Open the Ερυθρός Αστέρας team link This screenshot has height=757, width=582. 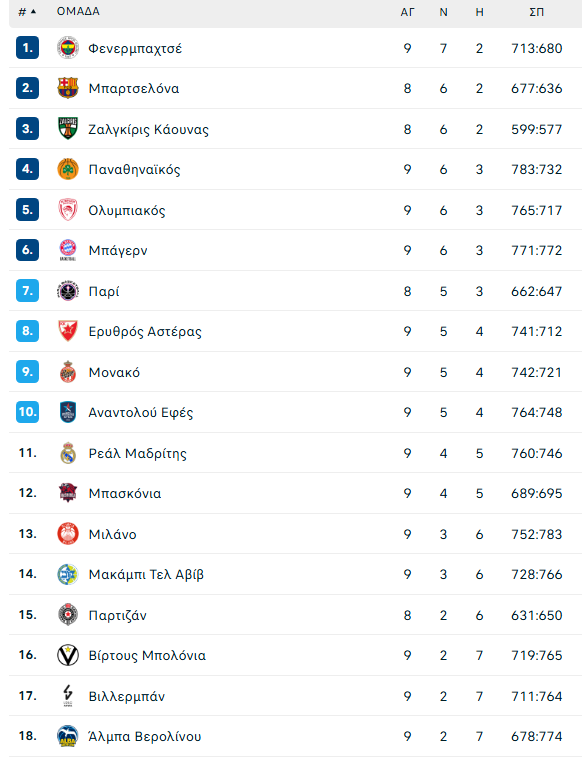tap(145, 332)
